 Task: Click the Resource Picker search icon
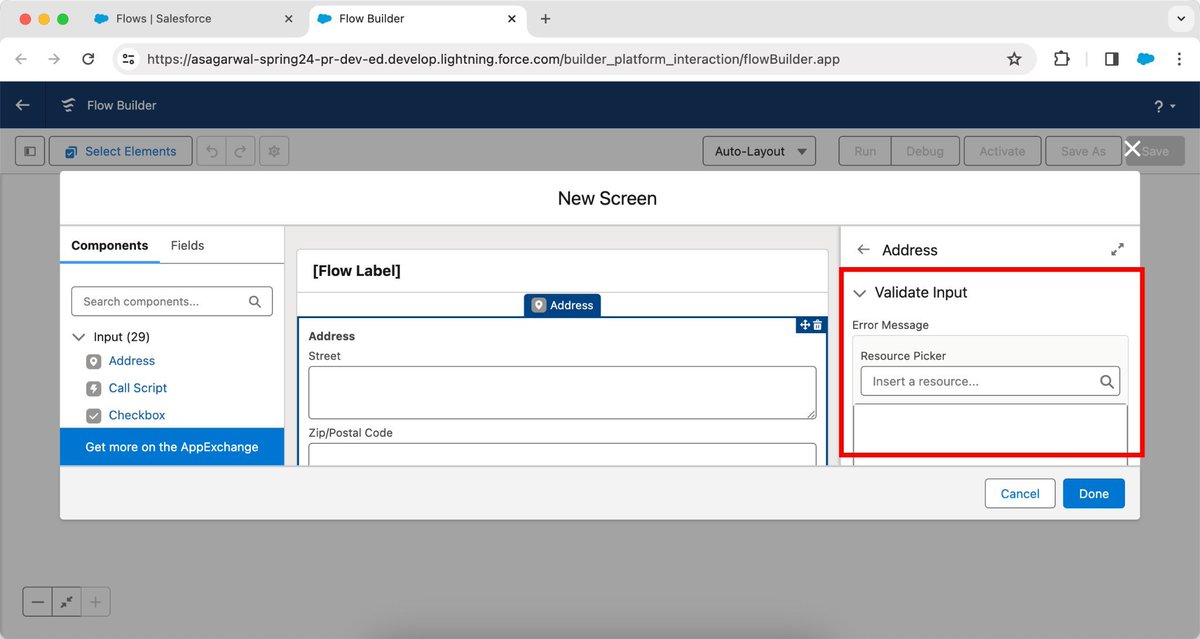pyautogui.click(x=1107, y=381)
